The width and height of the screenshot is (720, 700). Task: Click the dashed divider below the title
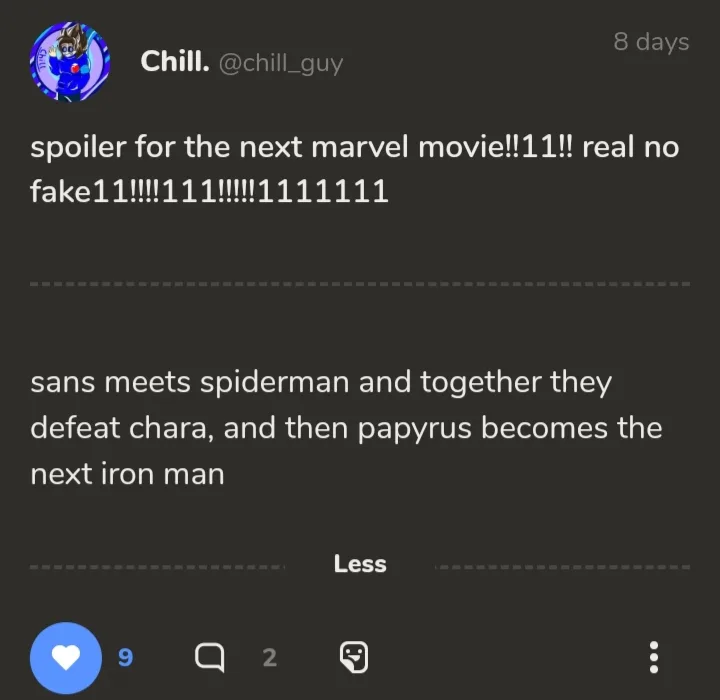360,284
